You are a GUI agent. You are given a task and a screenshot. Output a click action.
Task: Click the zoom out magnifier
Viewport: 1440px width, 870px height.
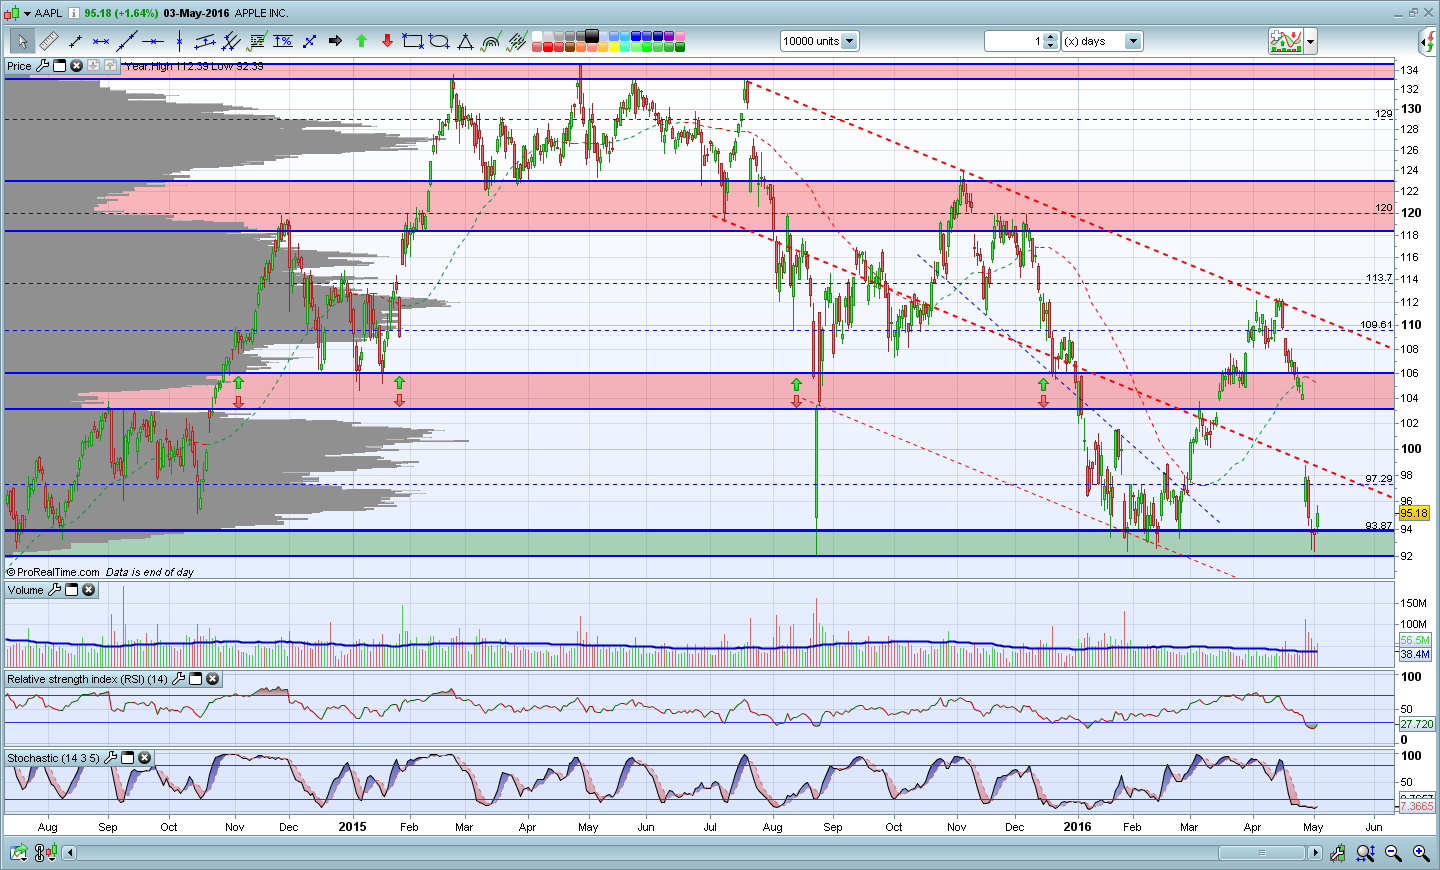click(1393, 853)
